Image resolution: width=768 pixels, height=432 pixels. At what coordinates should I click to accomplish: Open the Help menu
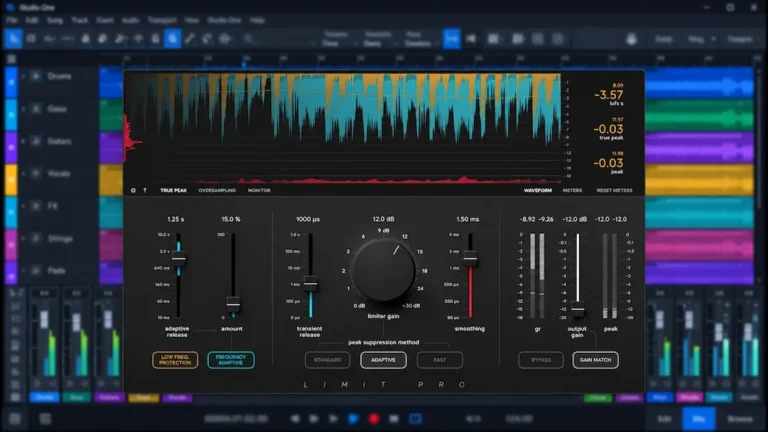[x=257, y=20]
